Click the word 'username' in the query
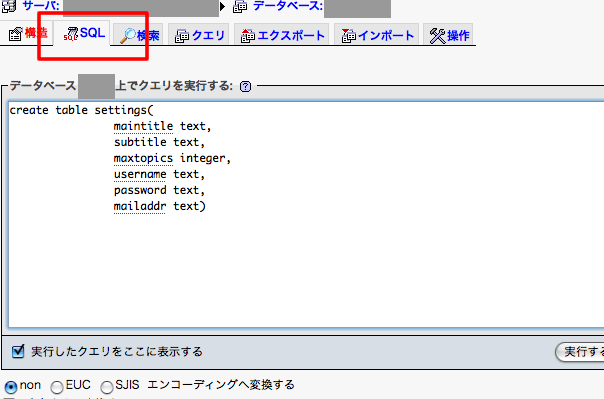Viewport: 604px width, 399px height. pos(140,174)
